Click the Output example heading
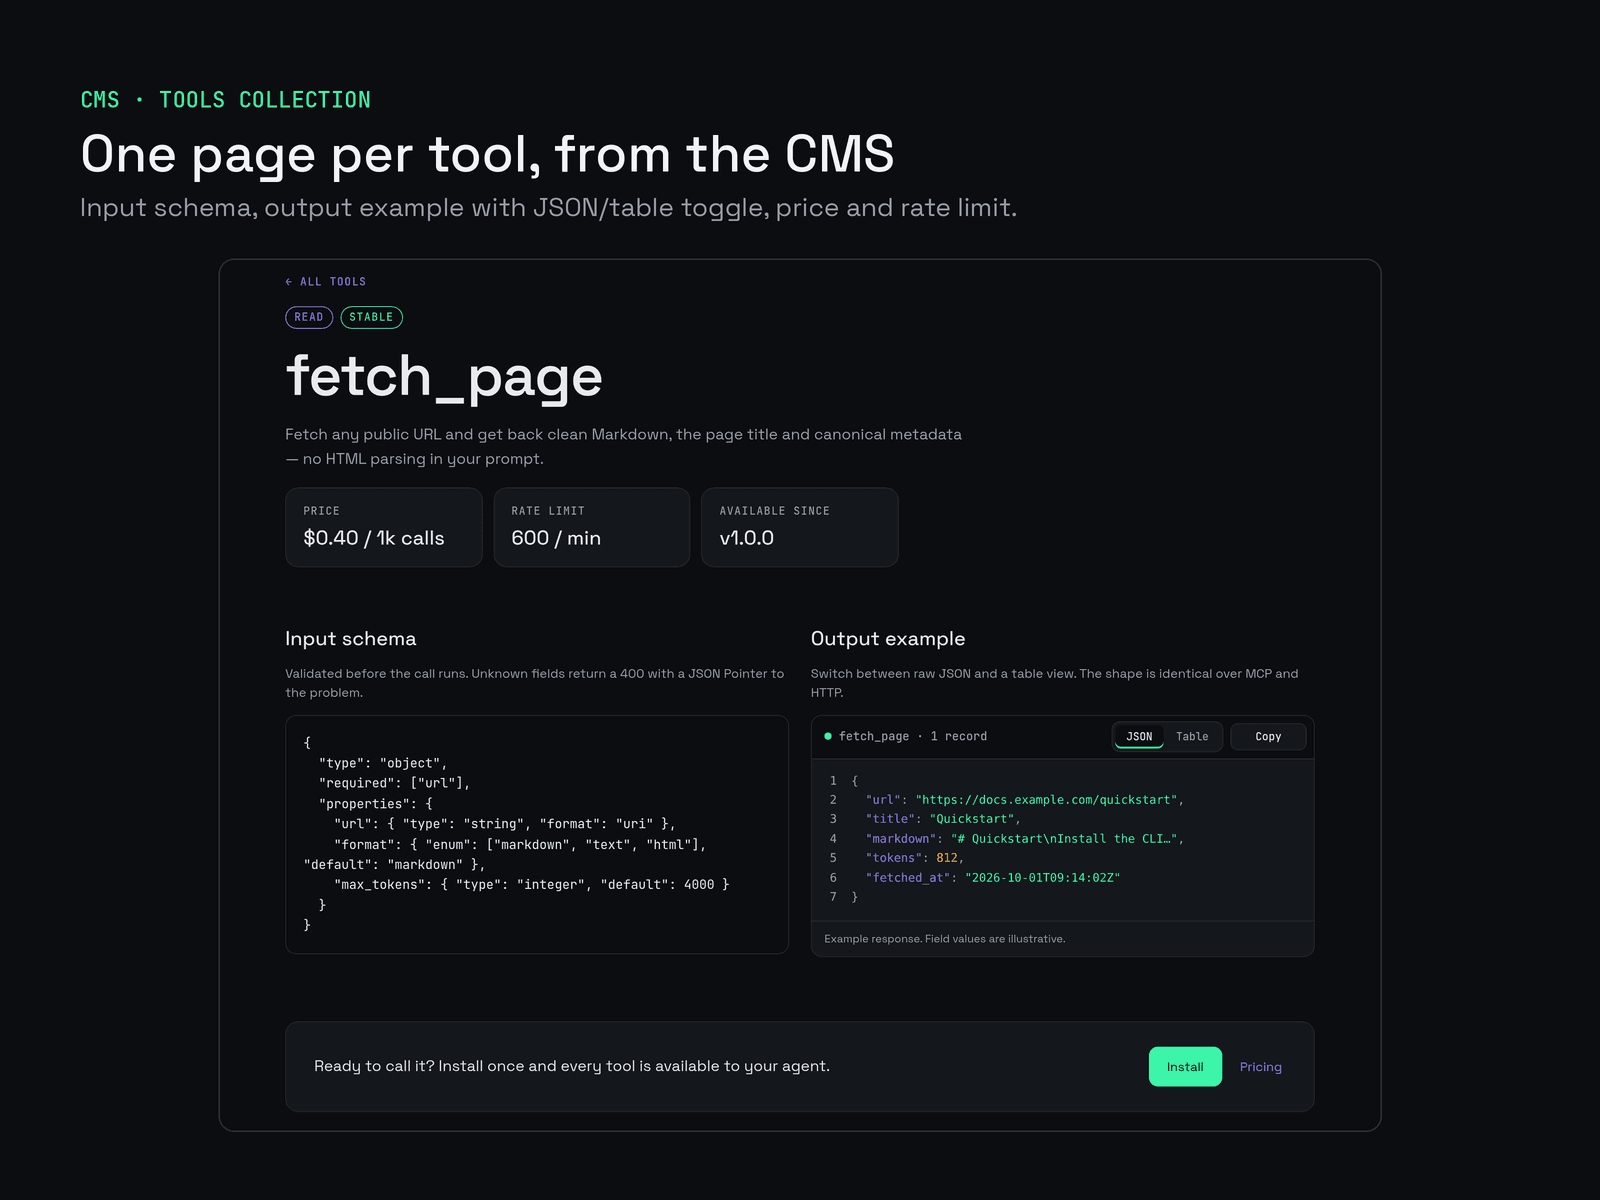Viewport: 1600px width, 1200px height. pos(888,639)
